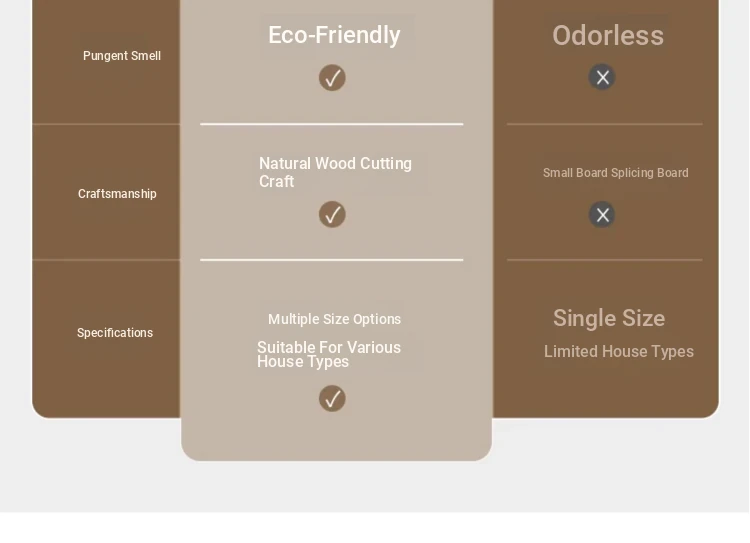Click the X icon under Odorless
Viewport: 750px width, 543px height.
(602, 77)
